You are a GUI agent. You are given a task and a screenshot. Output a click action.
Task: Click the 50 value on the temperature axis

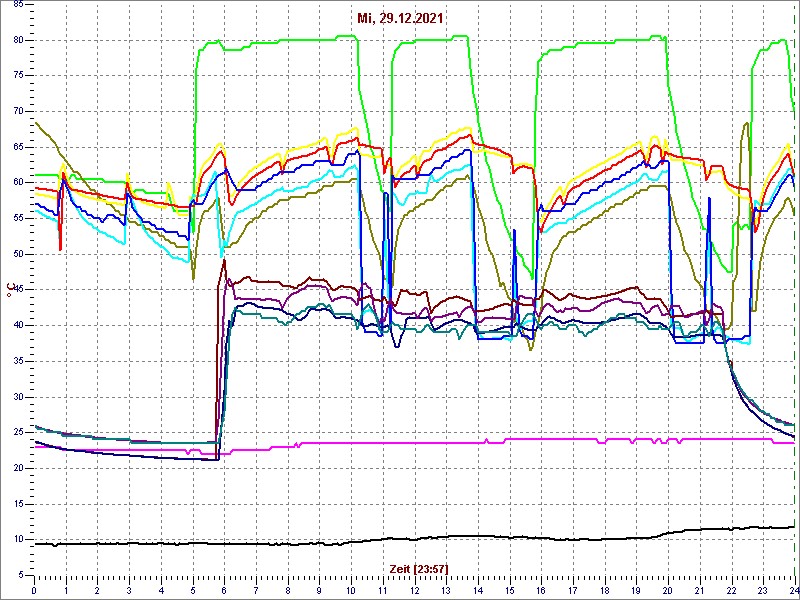18,254
